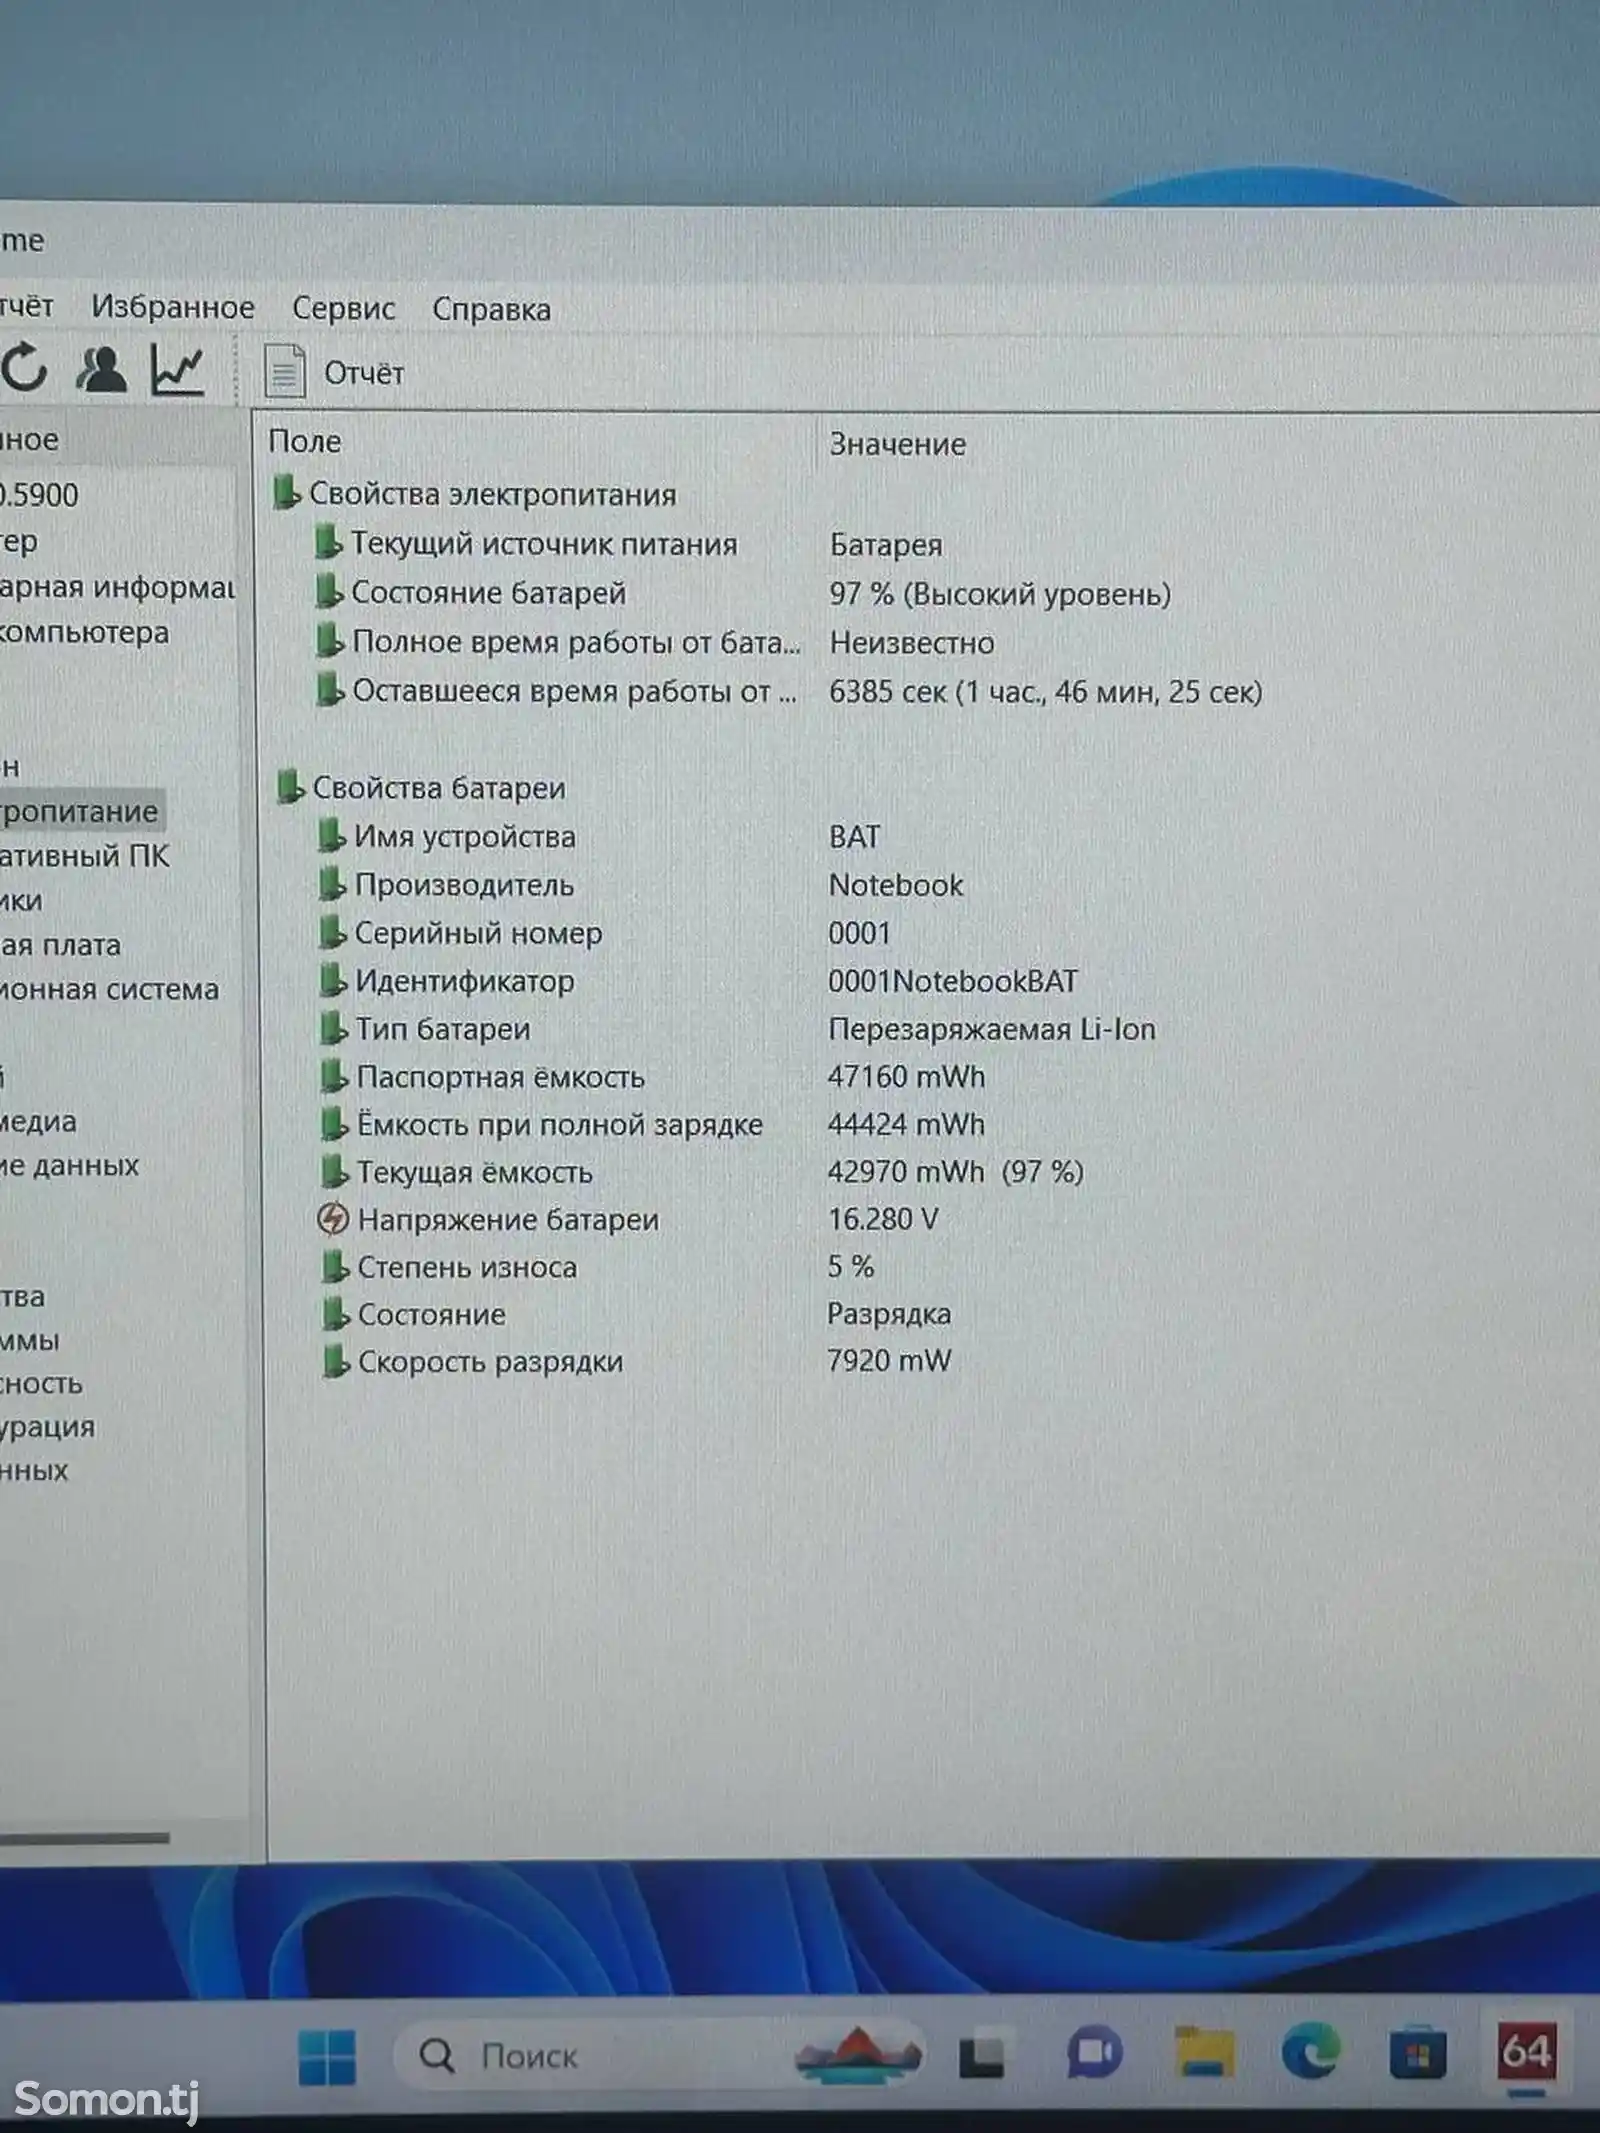The height and width of the screenshot is (2133, 1600).
Task: Click the Отчёт report button
Action: click(335, 373)
